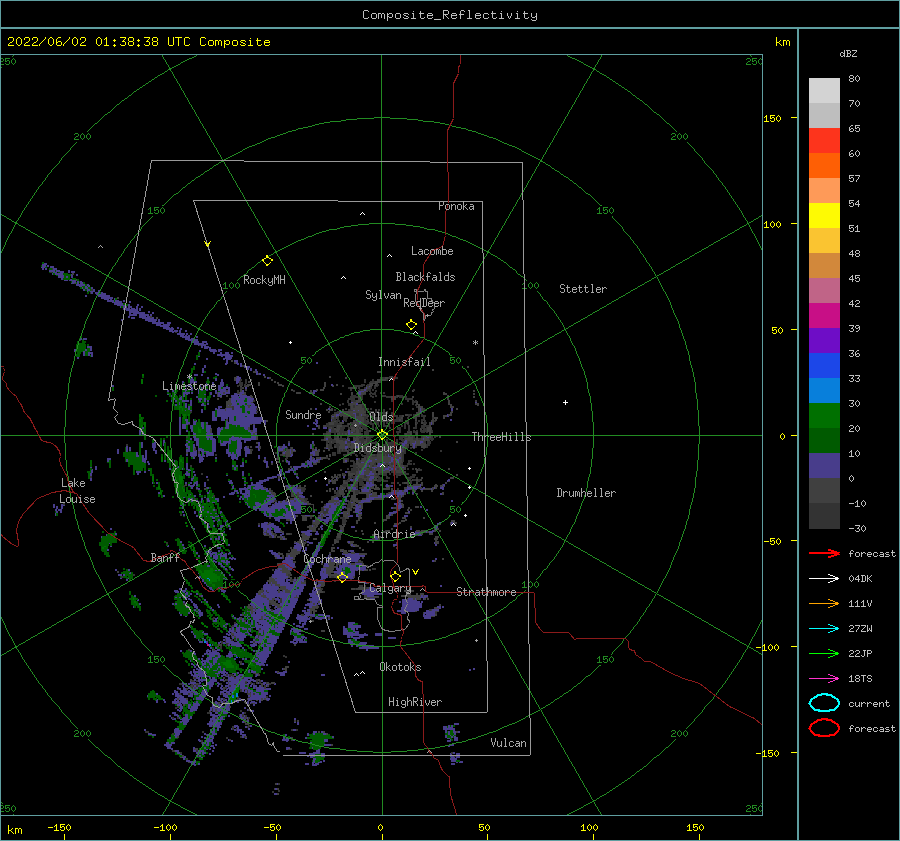The width and height of the screenshot is (900, 841).
Task: Click the red forecast arrow in legend
Action: [x=824, y=553]
